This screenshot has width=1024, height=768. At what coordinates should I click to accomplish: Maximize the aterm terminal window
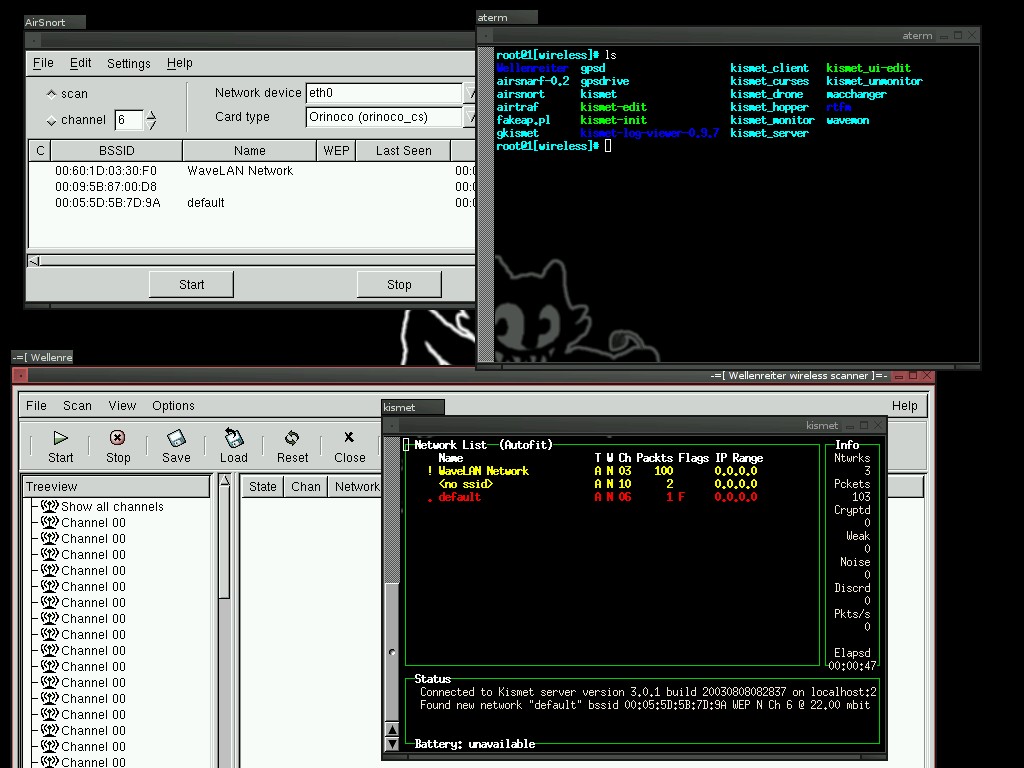958,35
